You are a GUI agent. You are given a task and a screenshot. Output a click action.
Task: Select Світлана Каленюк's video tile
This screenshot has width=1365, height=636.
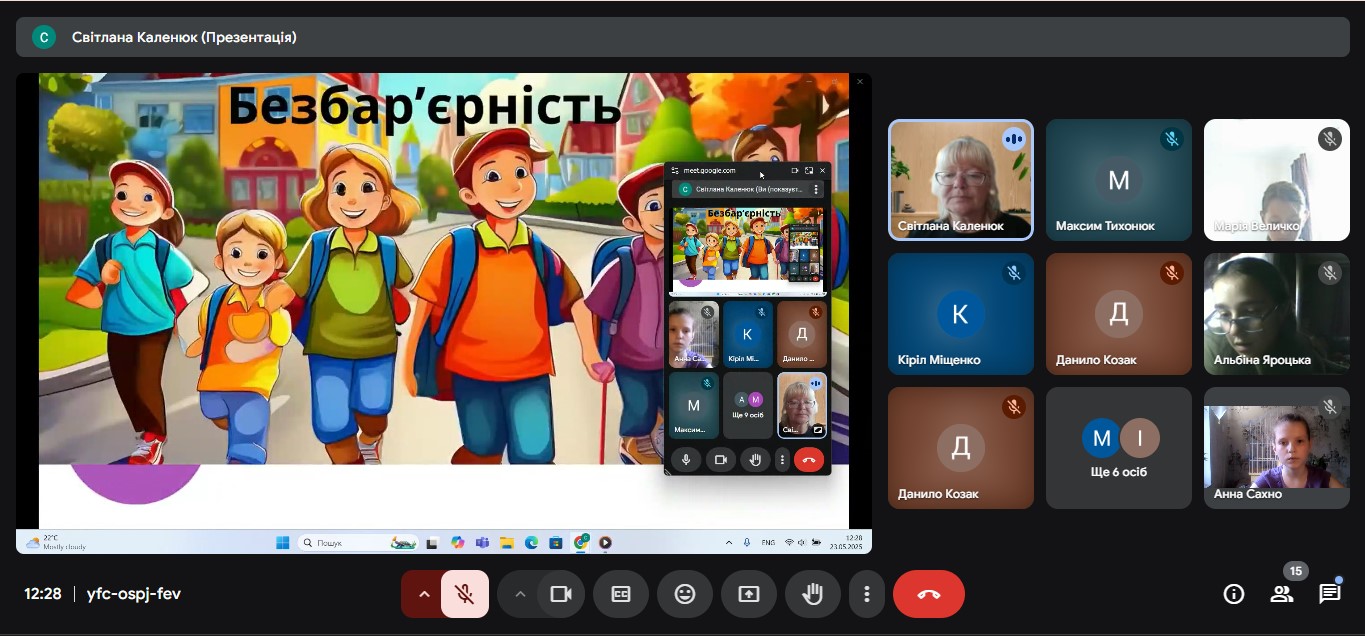960,180
